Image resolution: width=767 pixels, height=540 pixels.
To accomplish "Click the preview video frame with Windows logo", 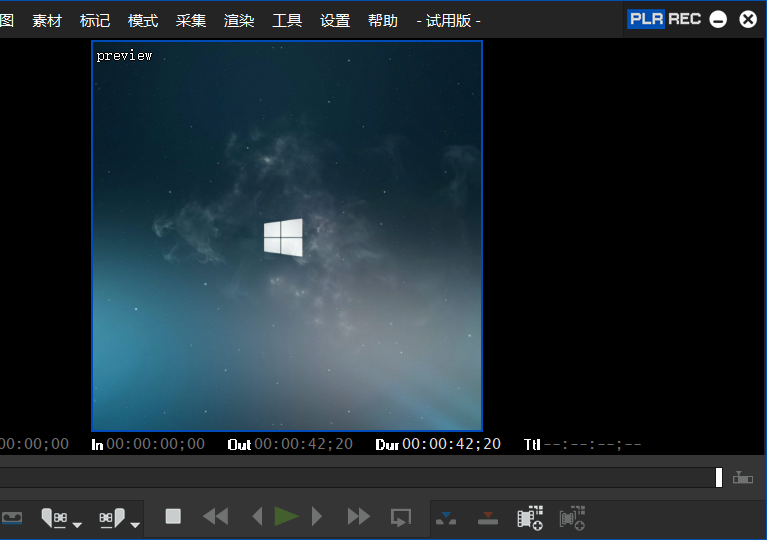I will point(287,236).
